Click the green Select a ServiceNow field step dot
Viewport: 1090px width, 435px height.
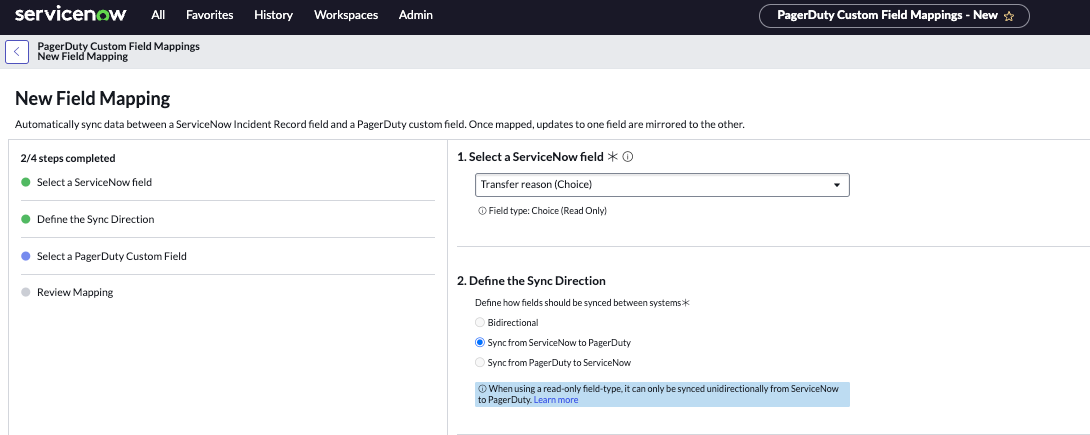(25, 182)
